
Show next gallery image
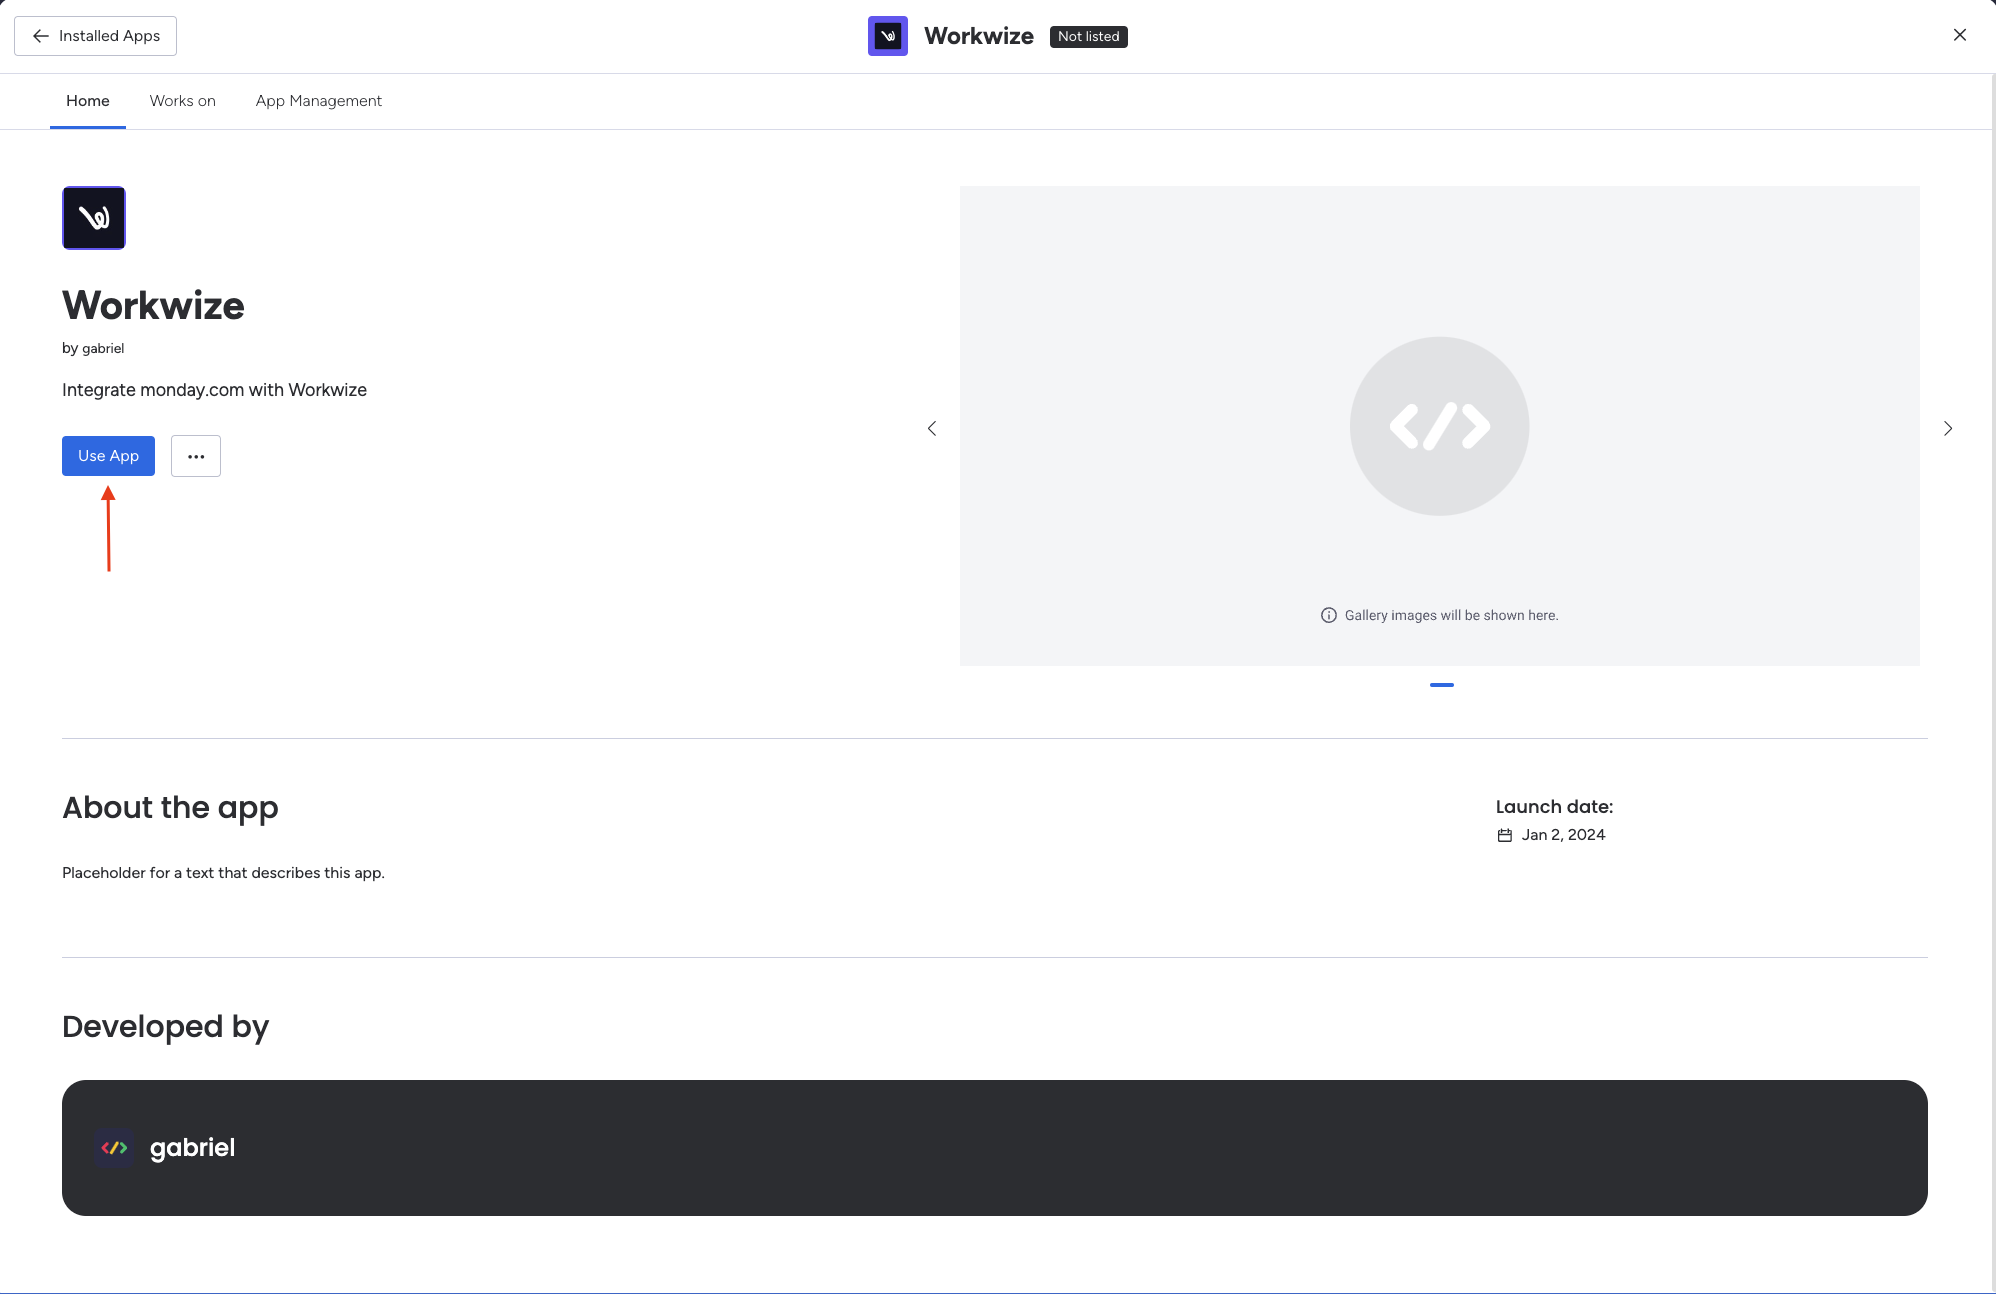(1948, 428)
